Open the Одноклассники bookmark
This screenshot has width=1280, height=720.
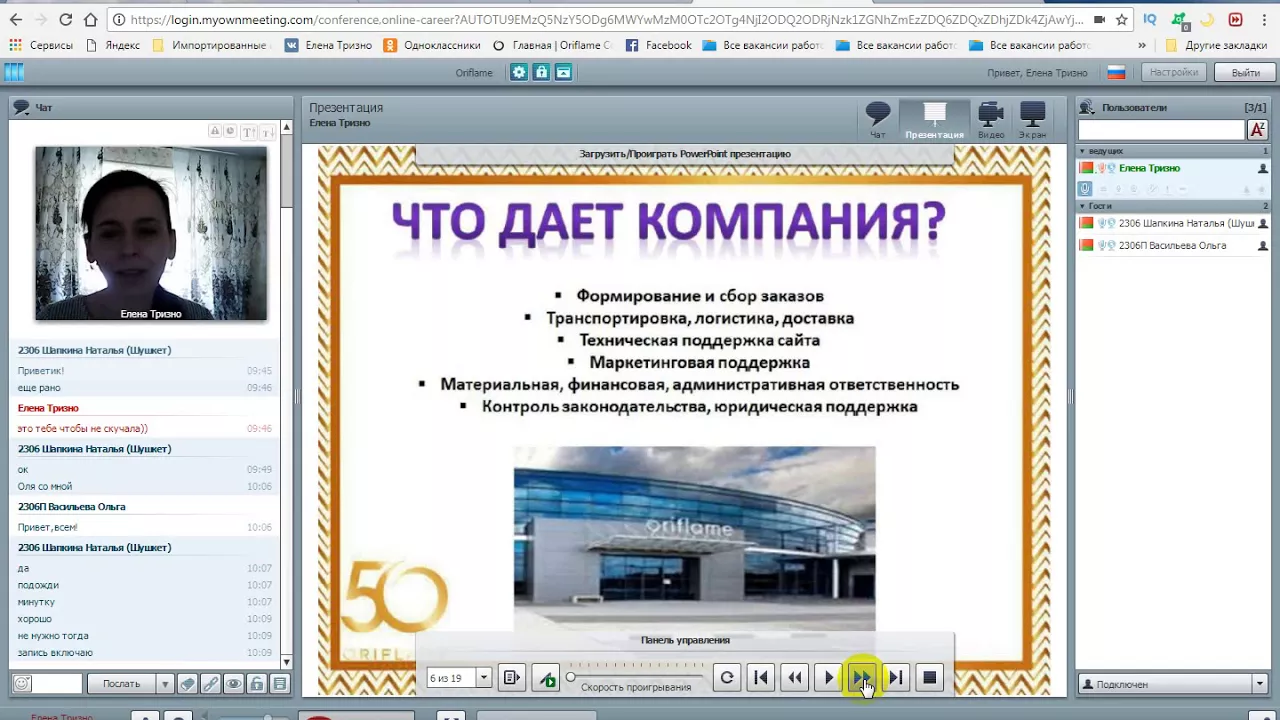click(x=432, y=45)
